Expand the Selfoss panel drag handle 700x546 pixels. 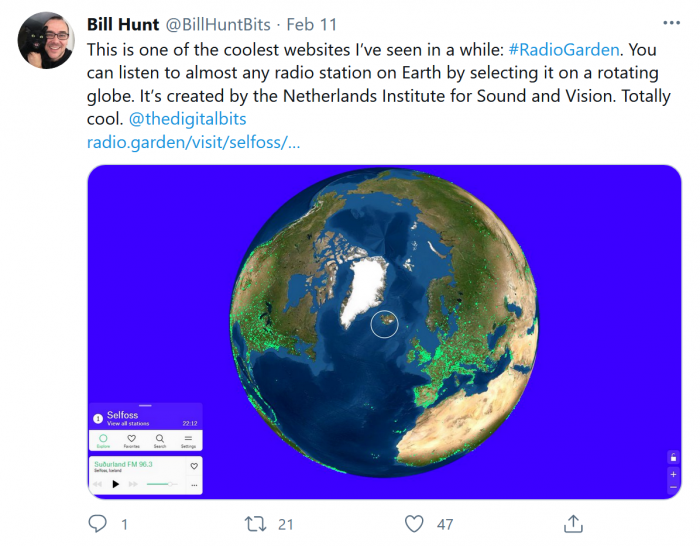tap(145, 406)
